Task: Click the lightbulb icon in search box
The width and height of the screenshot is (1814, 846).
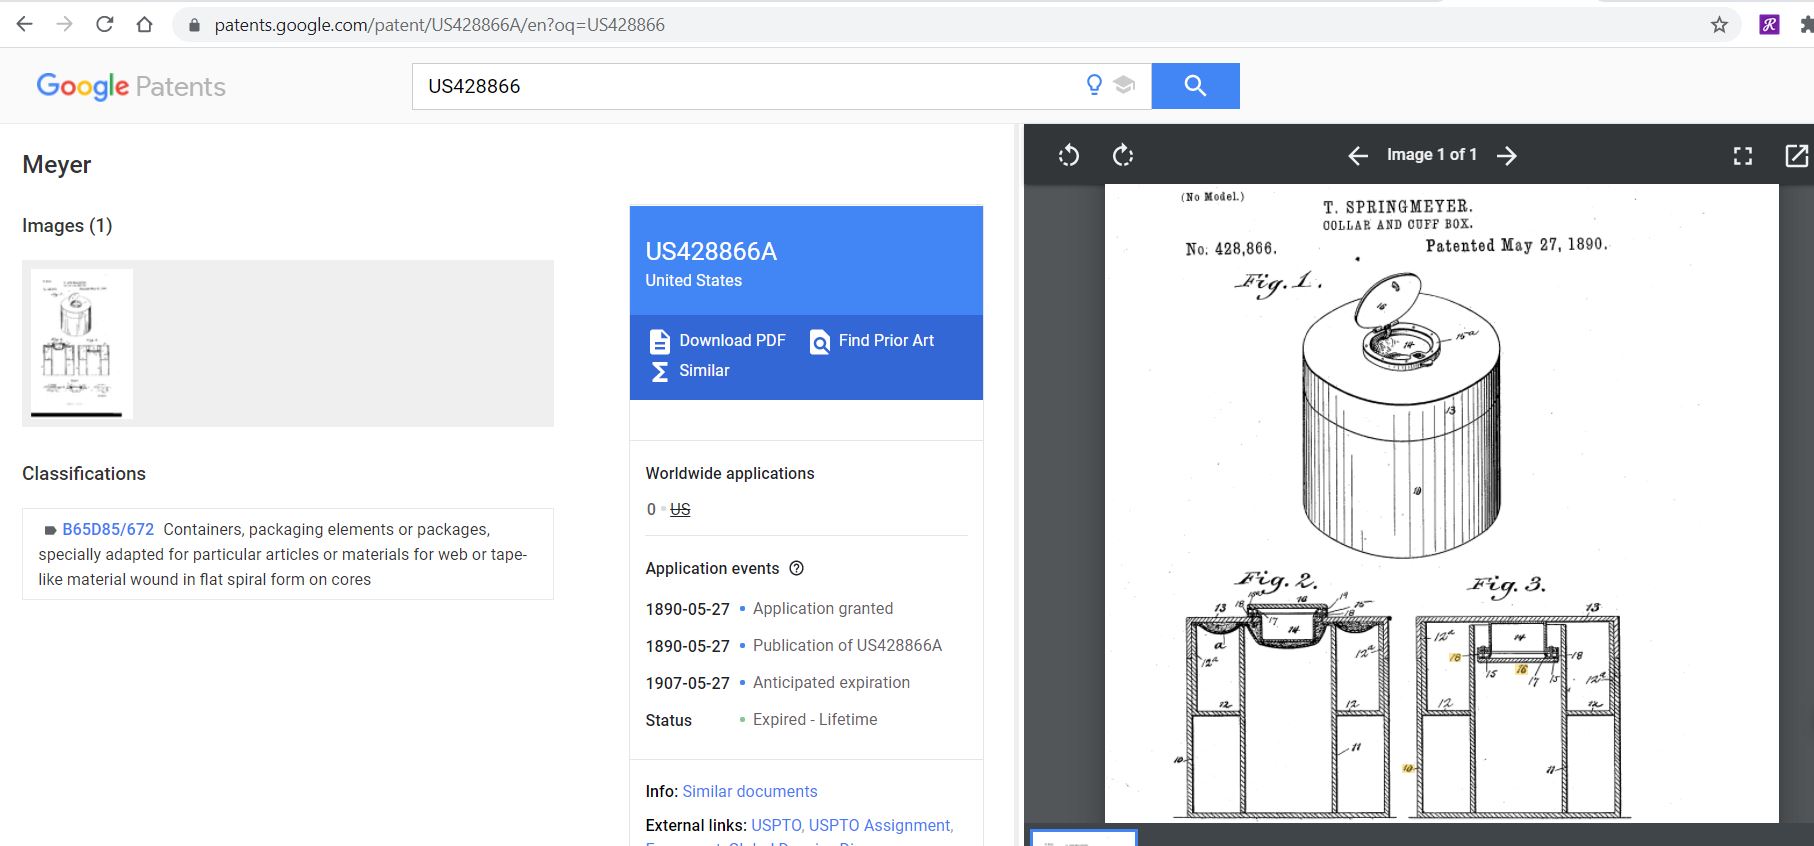Action: pos(1094,85)
